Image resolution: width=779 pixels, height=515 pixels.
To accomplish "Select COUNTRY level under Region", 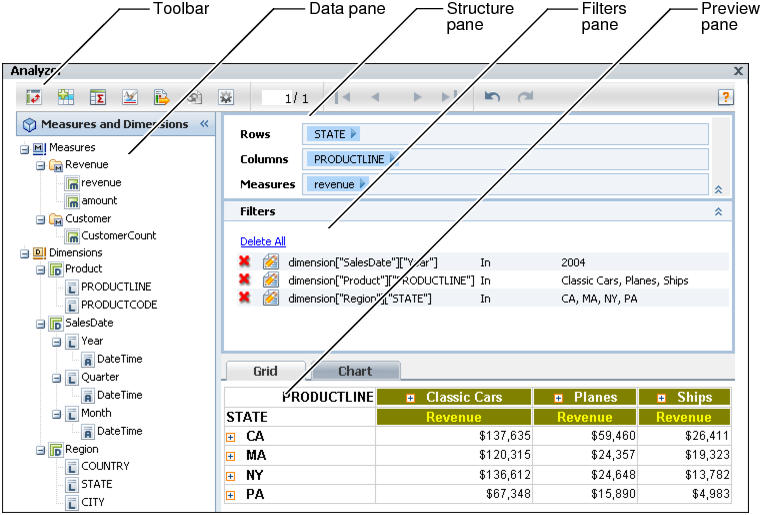I will [x=105, y=466].
